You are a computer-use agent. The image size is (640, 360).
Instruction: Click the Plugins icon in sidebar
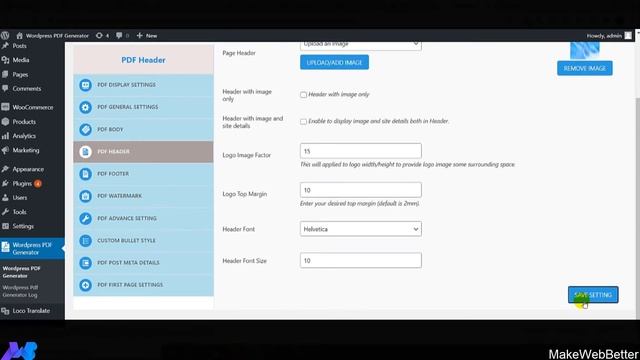pyautogui.click(x=5, y=184)
